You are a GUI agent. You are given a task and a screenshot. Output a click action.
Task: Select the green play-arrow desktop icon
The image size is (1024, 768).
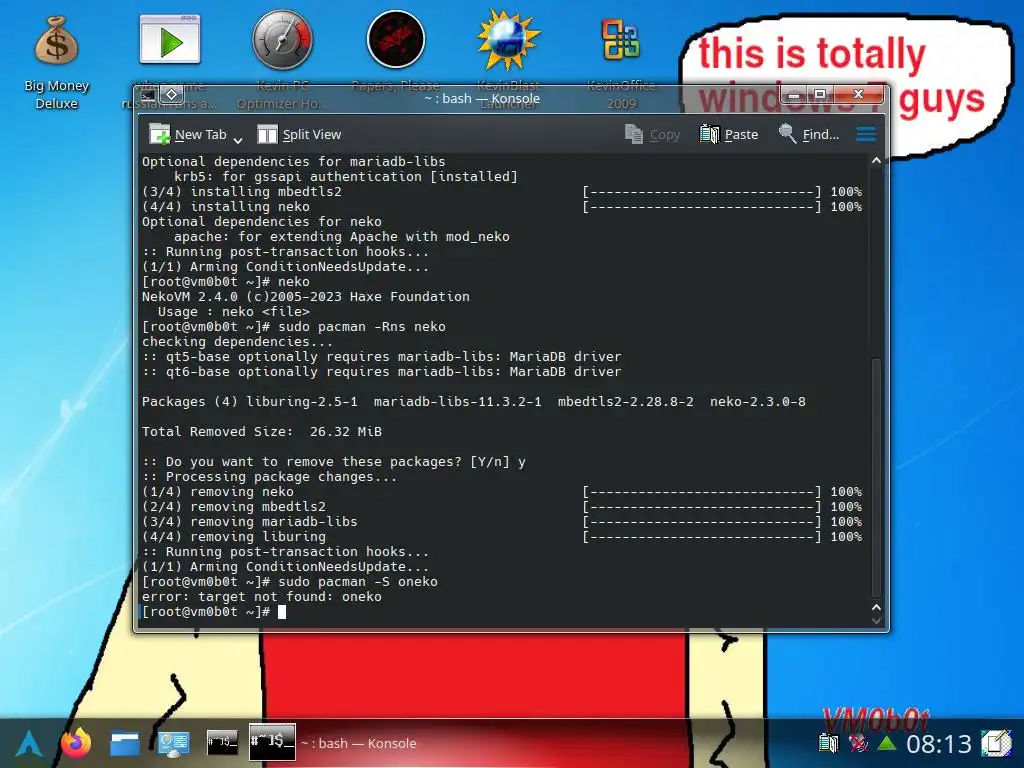[170, 40]
